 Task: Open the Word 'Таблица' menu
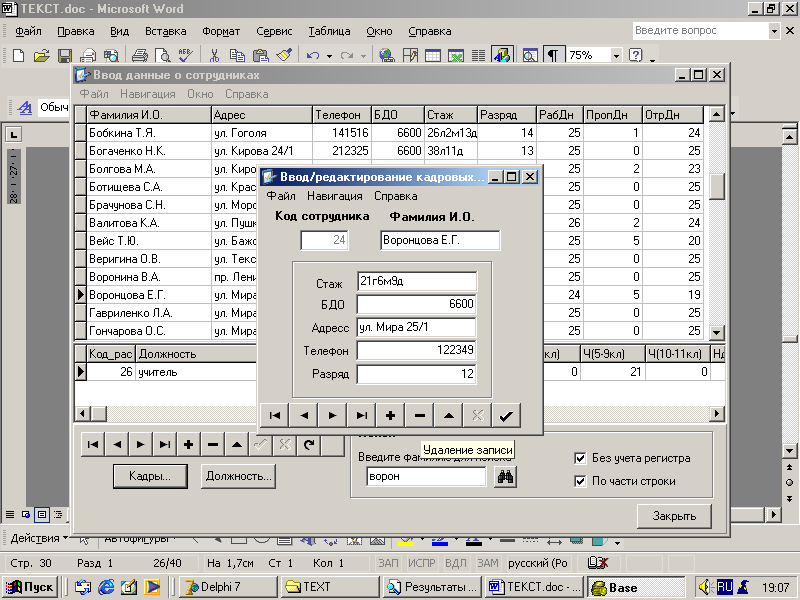[x=329, y=31]
